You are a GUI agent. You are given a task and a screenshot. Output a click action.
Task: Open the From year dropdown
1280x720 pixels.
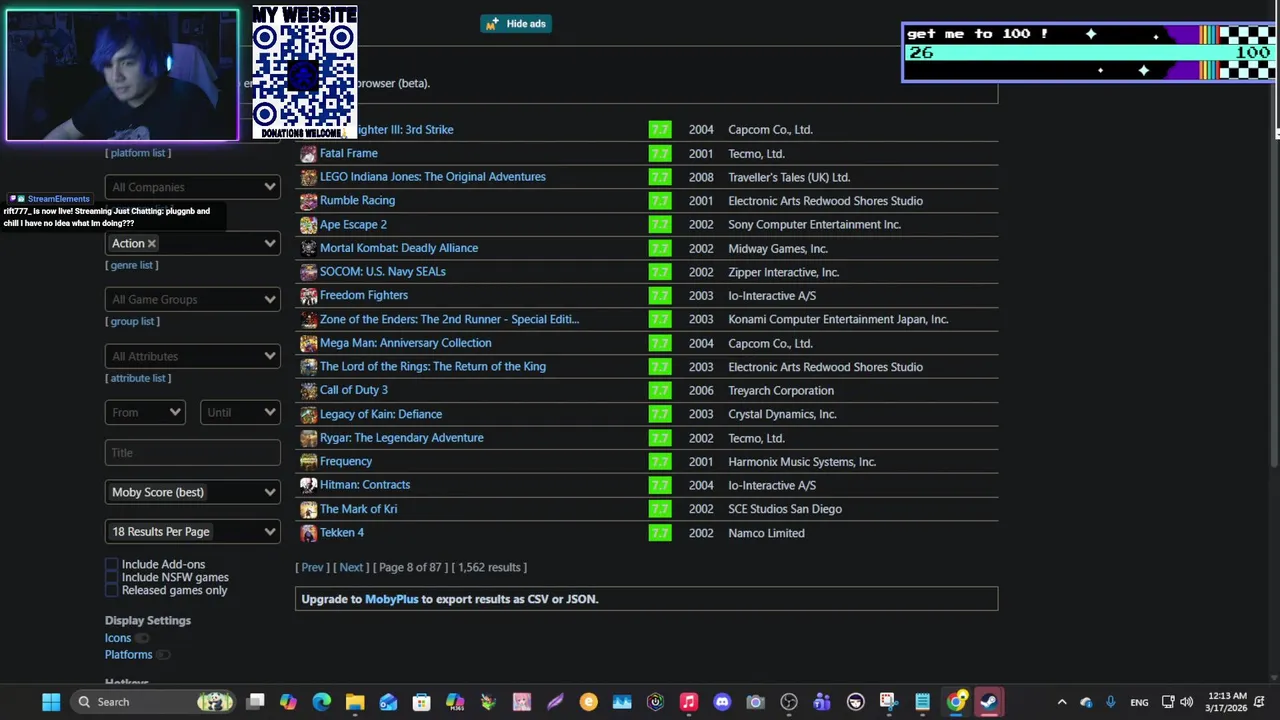click(145, 412)
